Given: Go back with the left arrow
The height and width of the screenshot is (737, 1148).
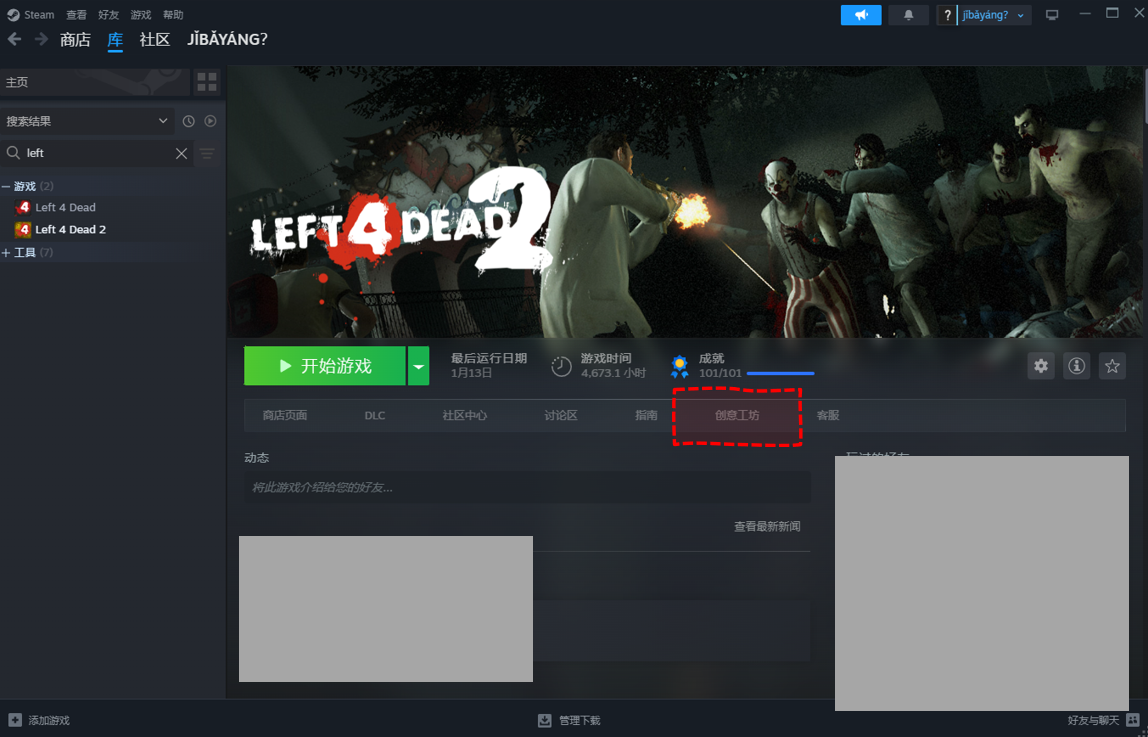Looking at the screenshot, I should pos(14,39).
